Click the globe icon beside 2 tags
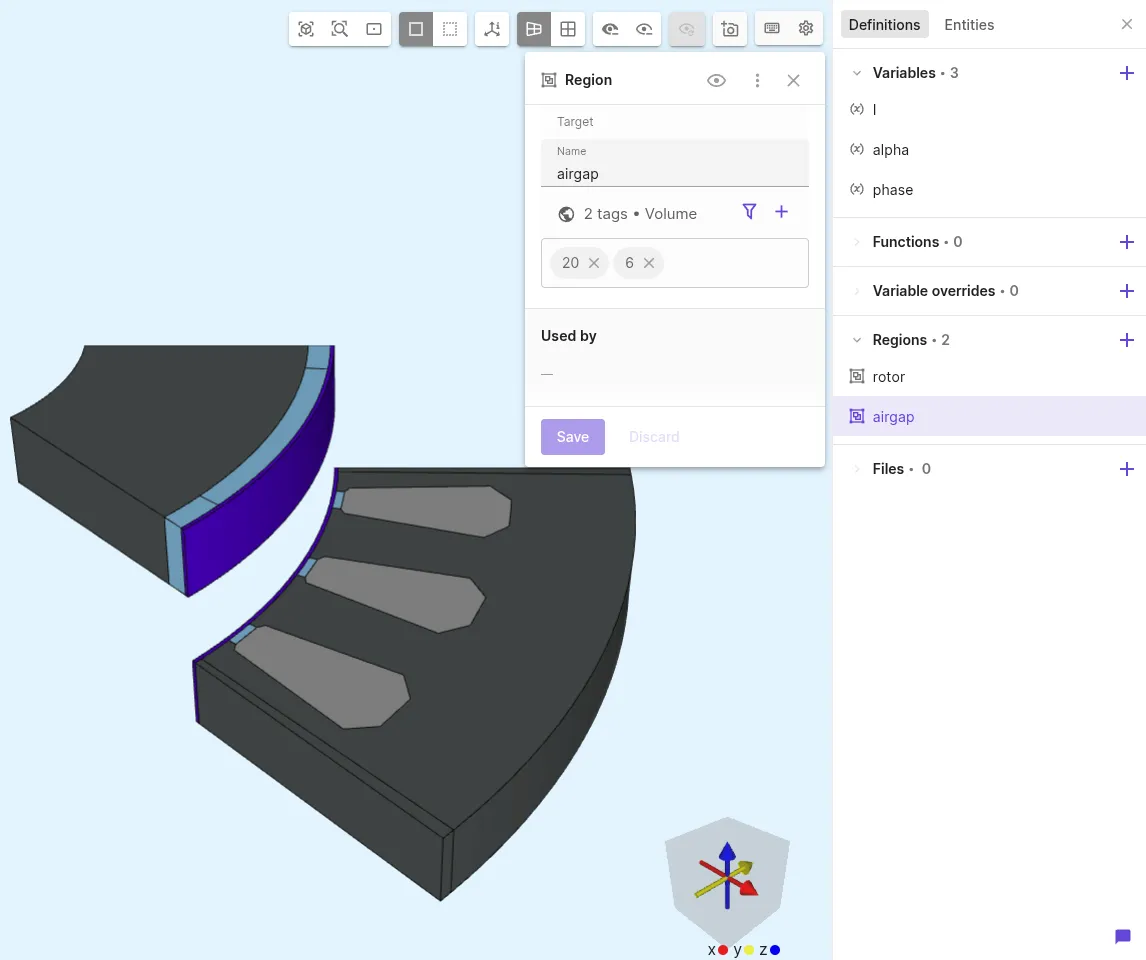1146x960 pixels. pos(566,214)
